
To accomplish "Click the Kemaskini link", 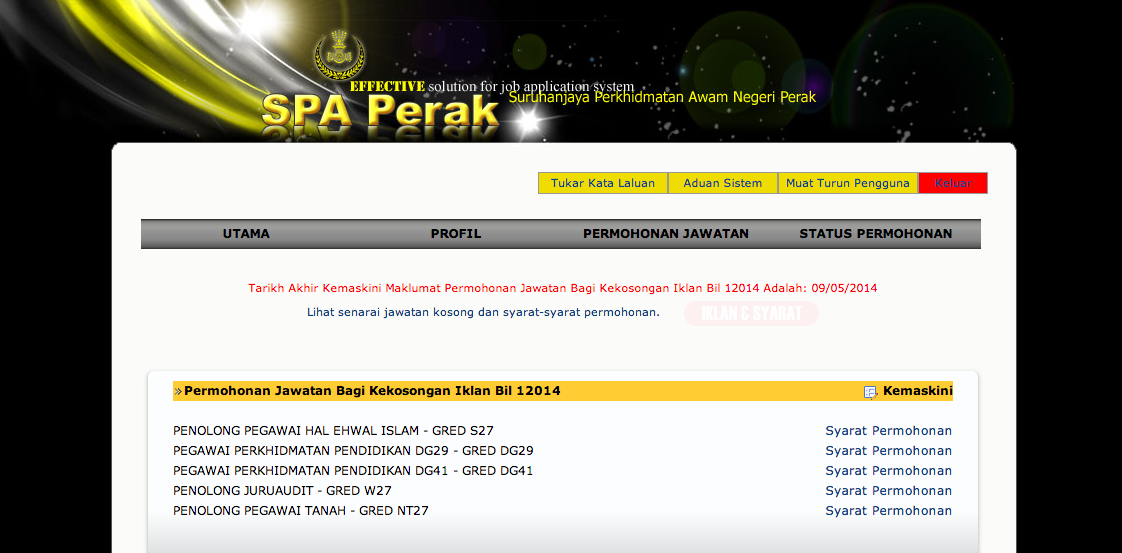I will point(917,391).
